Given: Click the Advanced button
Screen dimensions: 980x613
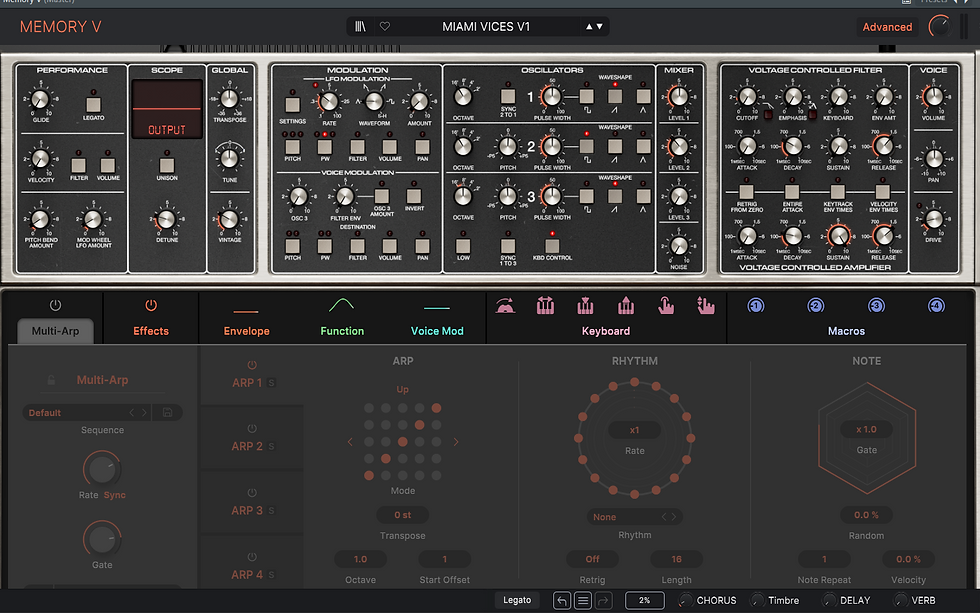Looking at the screenshot, I should pyautogui.click(x=887, y=27).
